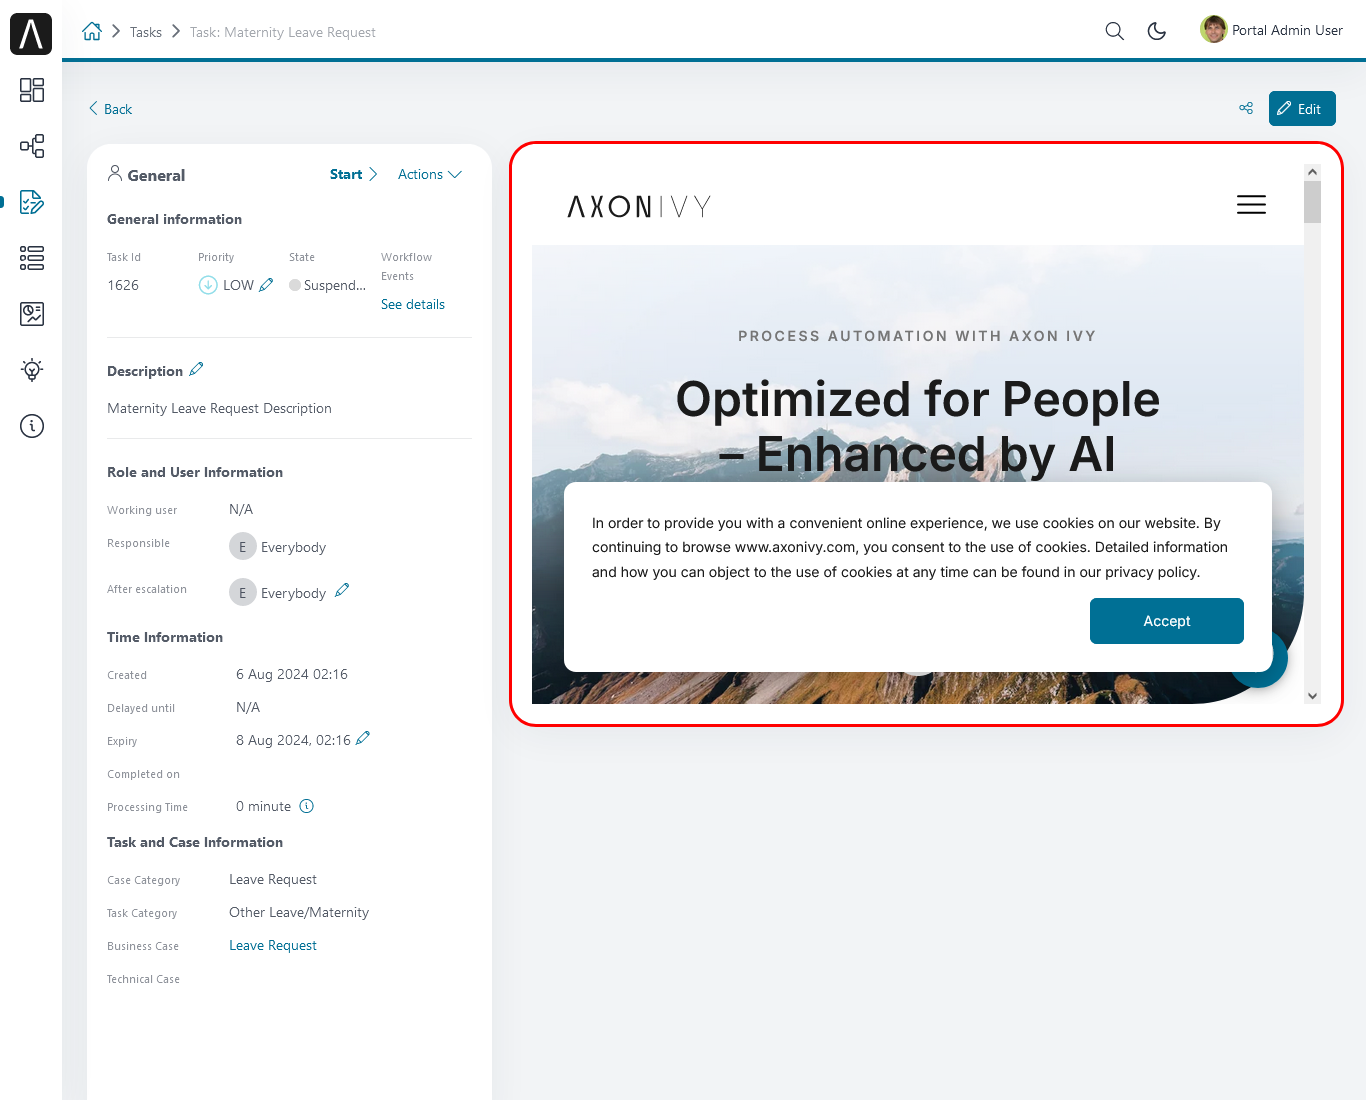Open the hamburger menu in embedded page
1366x1100 pixels.
(x=1251, y=205)
